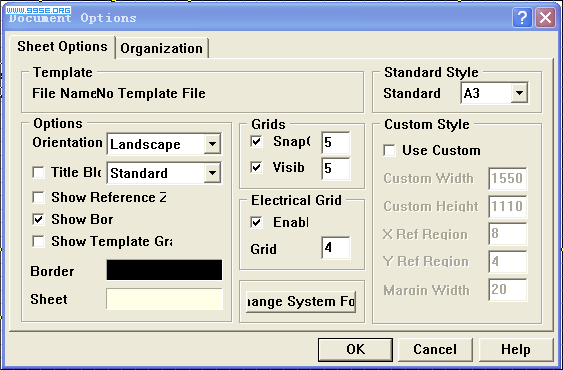563x370 pixels.
Task: Click the Margin Width field showing 20
Action: pos(508,290)
